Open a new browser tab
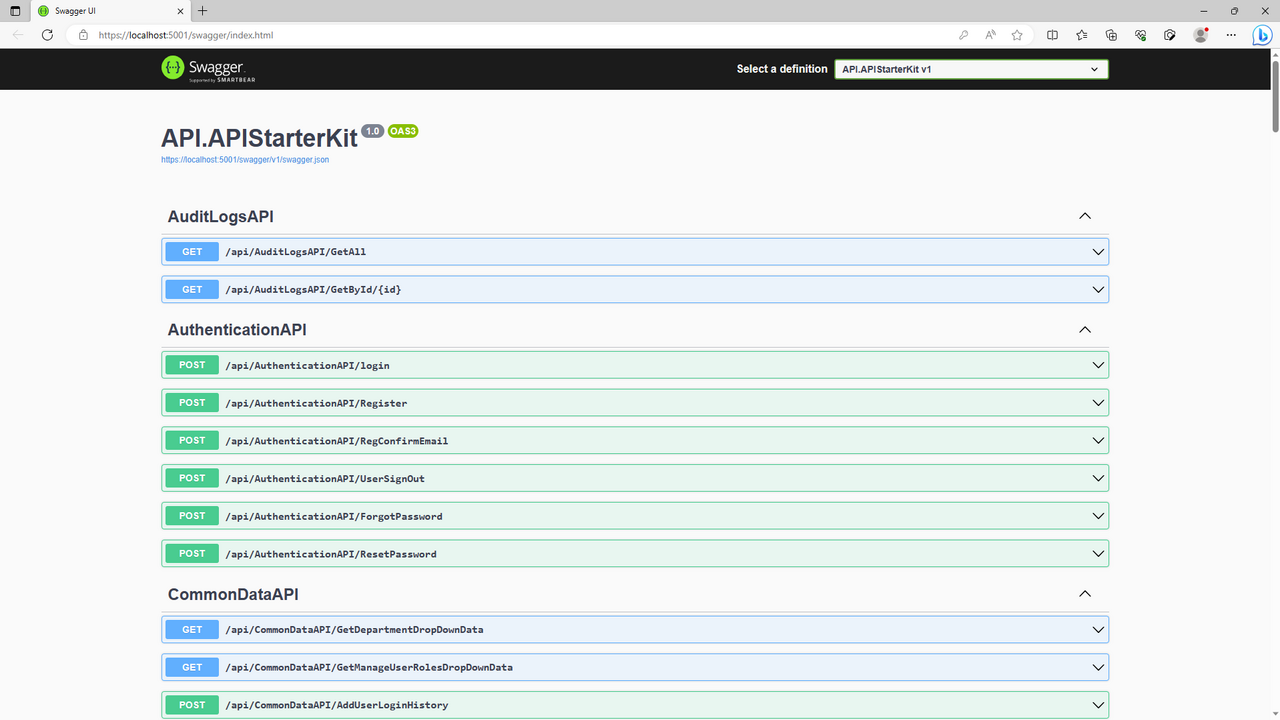Screen dimensions: 1280x720 [203, 11]
